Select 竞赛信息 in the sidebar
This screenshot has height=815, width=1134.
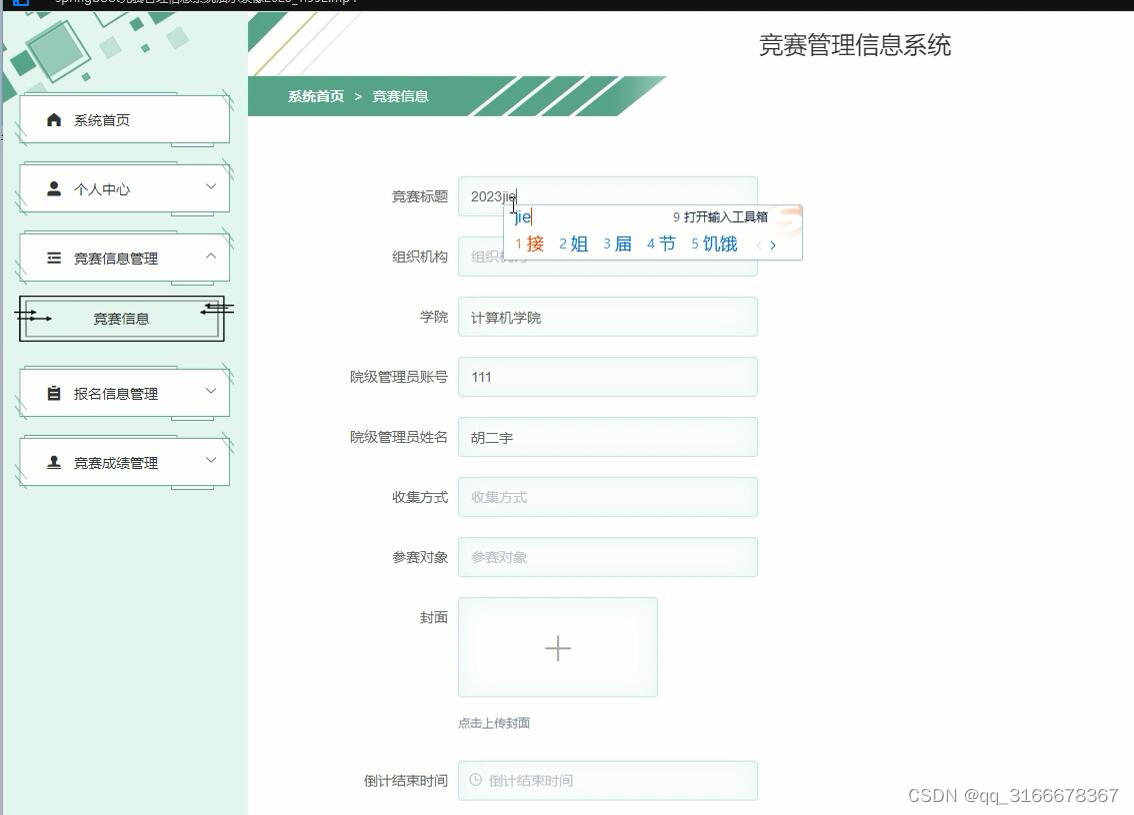[x=123, y=318]
